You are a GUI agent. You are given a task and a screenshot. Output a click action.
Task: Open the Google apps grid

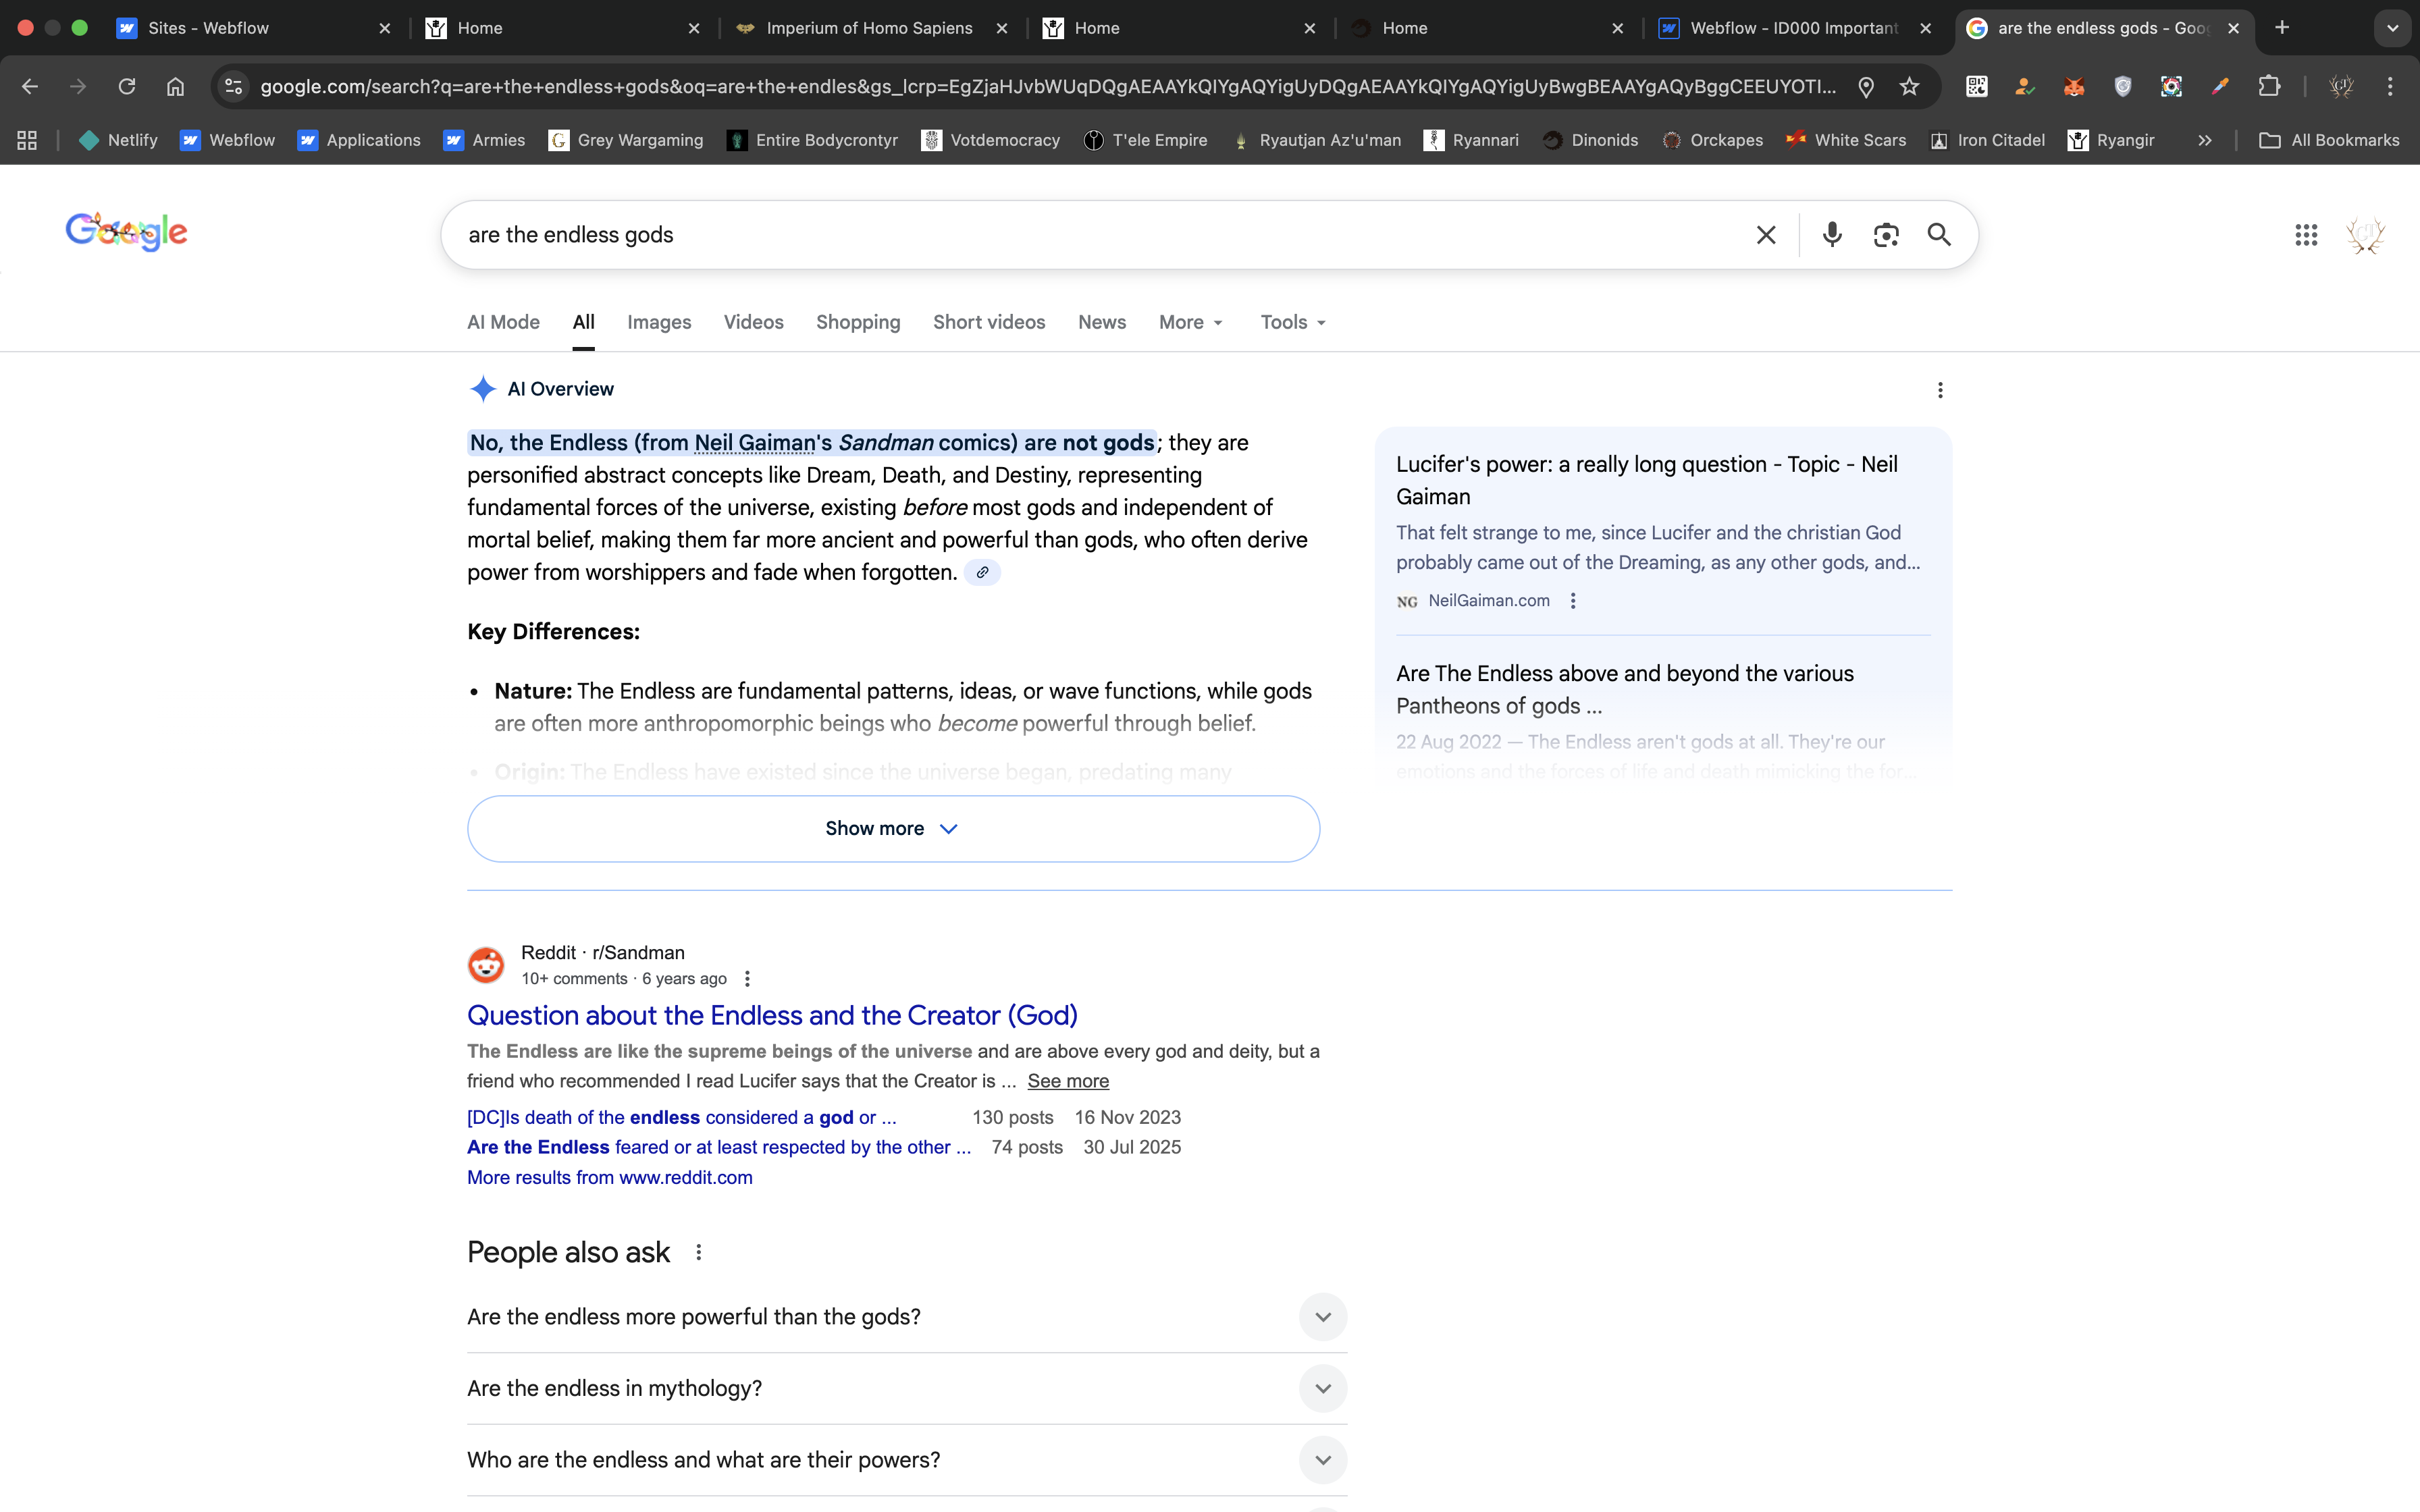click(x=2306, y=235)
